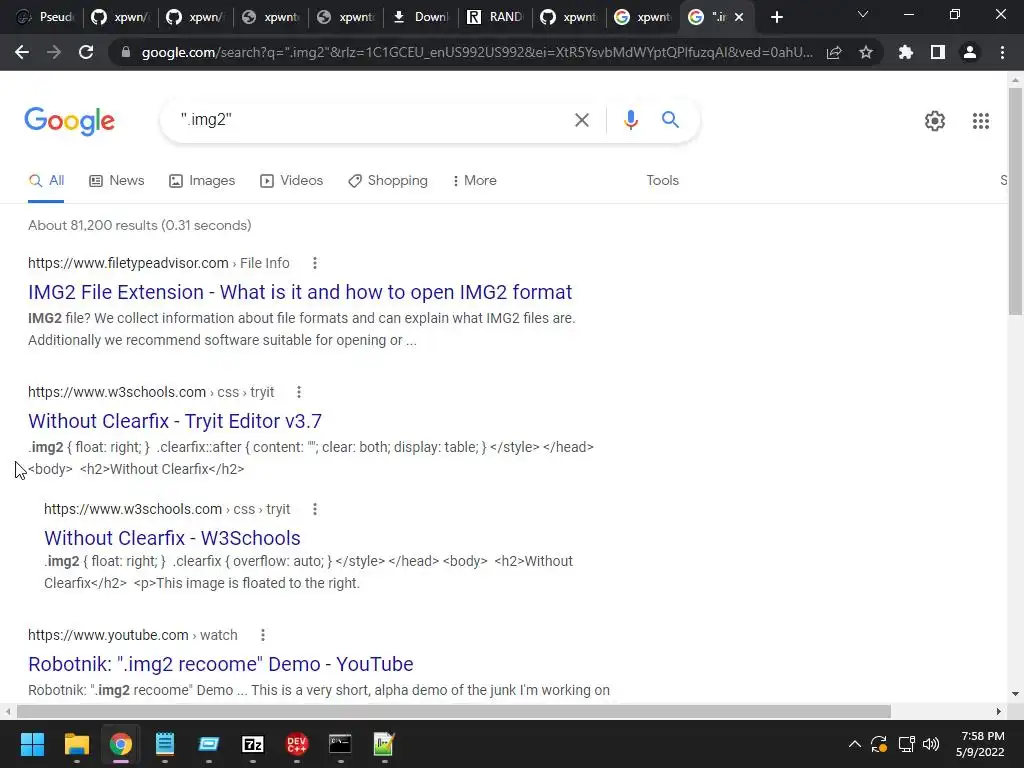This screenshot has height=768, width=1024.
Task: Switch to the Downl browser tab
Action: click(420, 18)
